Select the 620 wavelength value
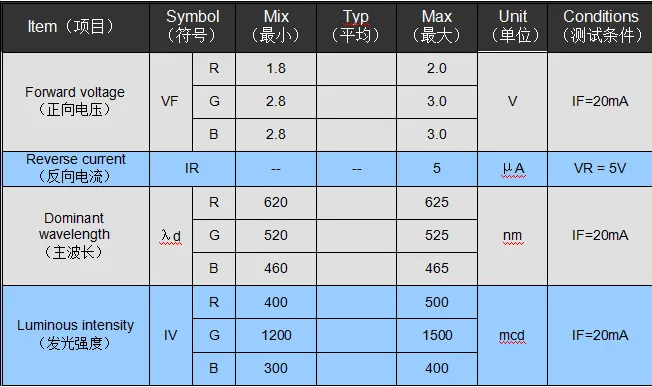The height and width of the screenshot is (387, 652). click(x=276, y=202)
